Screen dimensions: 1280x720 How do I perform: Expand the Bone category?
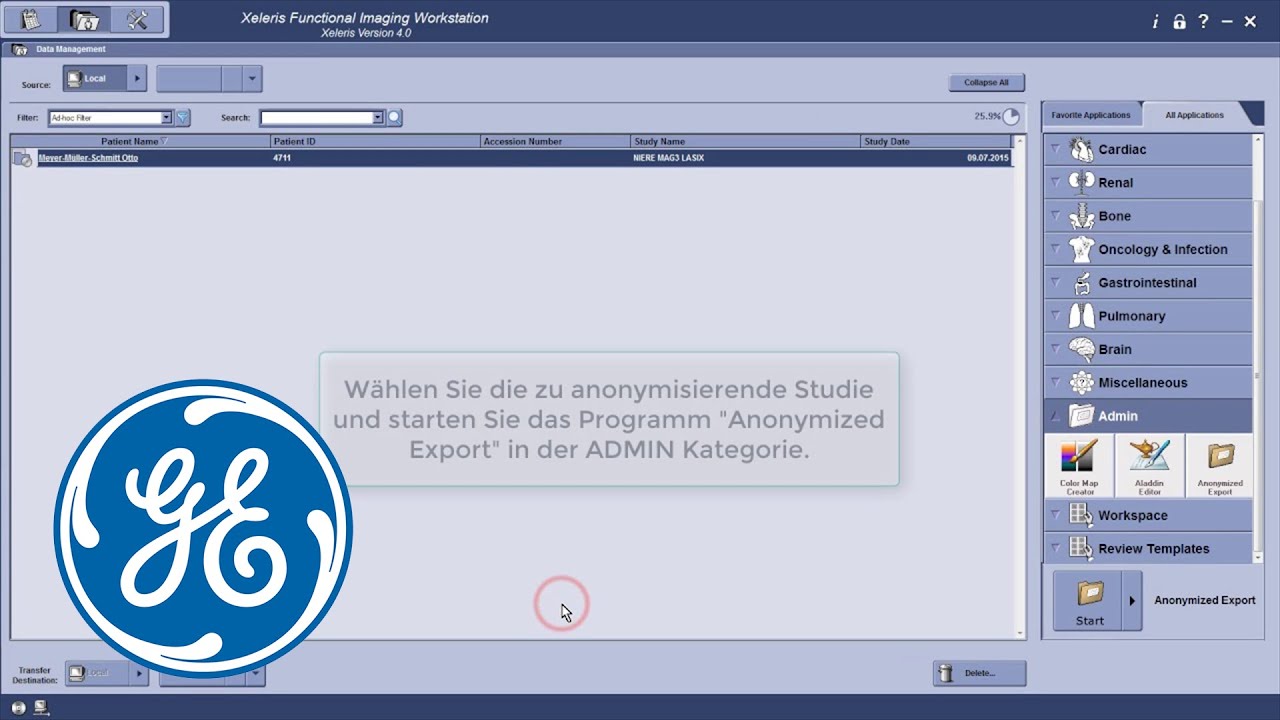coord(1055,216)
